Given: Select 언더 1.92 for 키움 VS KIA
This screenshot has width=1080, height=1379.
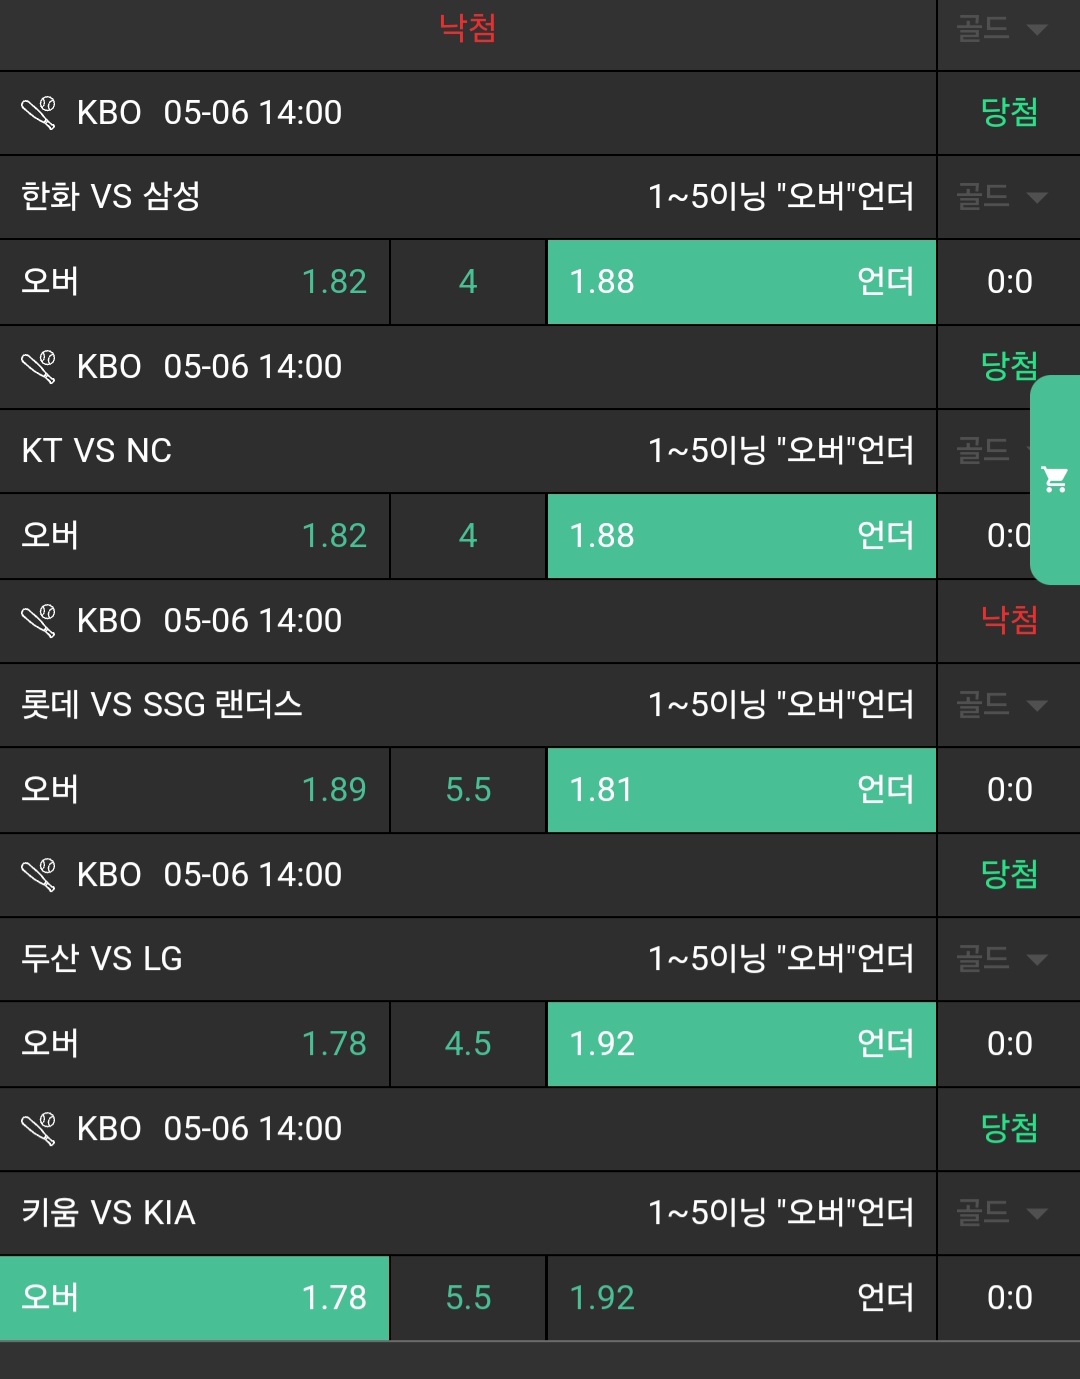Looking at the screenshot, I should tap(741, 1298).
